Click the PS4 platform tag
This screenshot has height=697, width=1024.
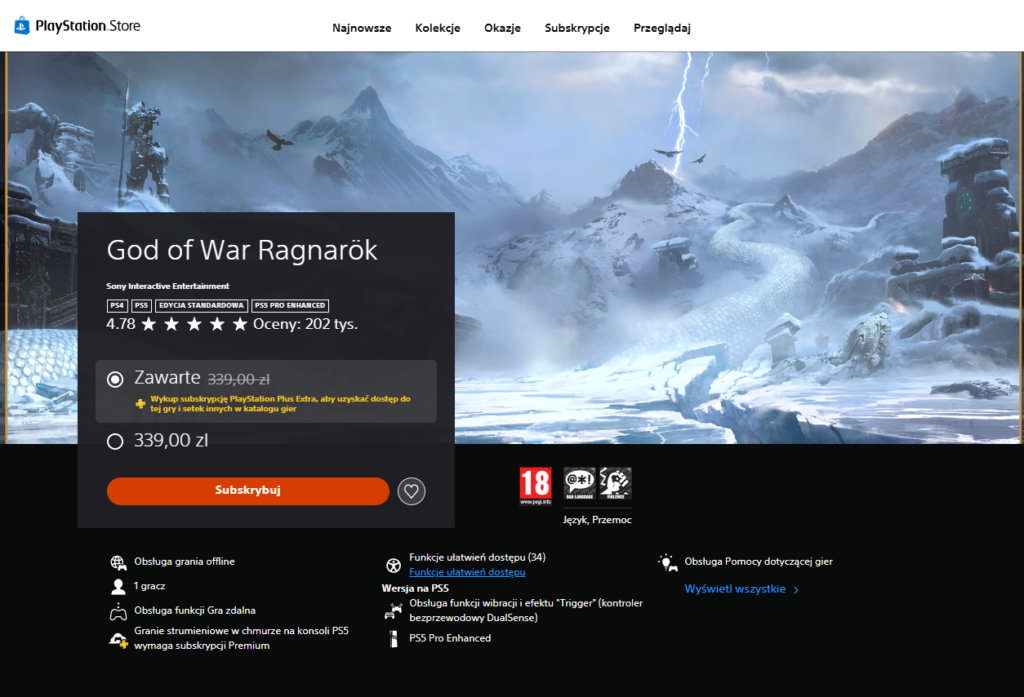click(117, 306)
